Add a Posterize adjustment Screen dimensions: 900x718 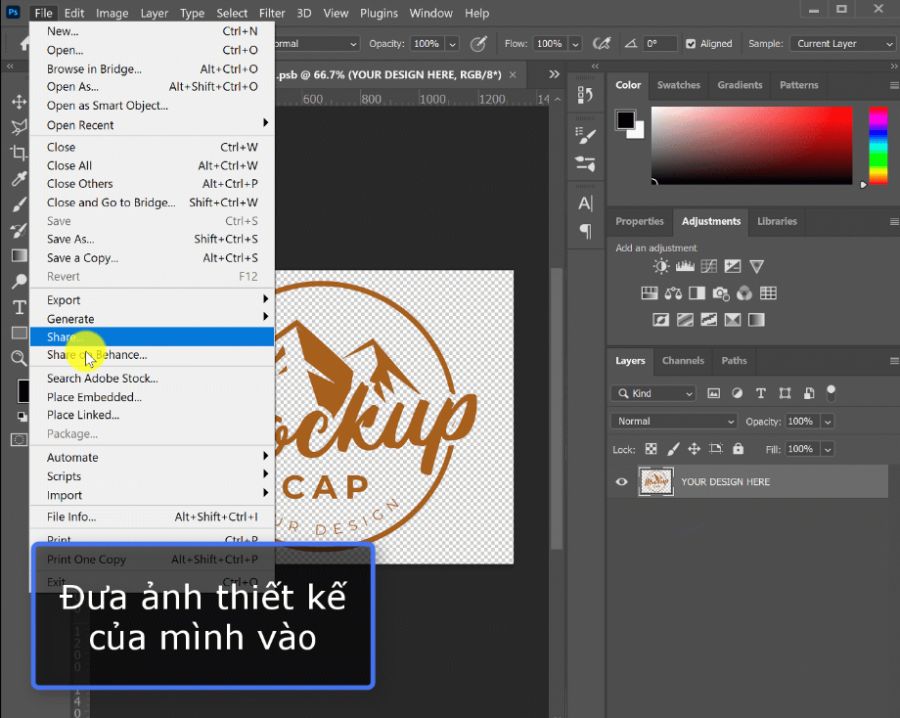685,320
